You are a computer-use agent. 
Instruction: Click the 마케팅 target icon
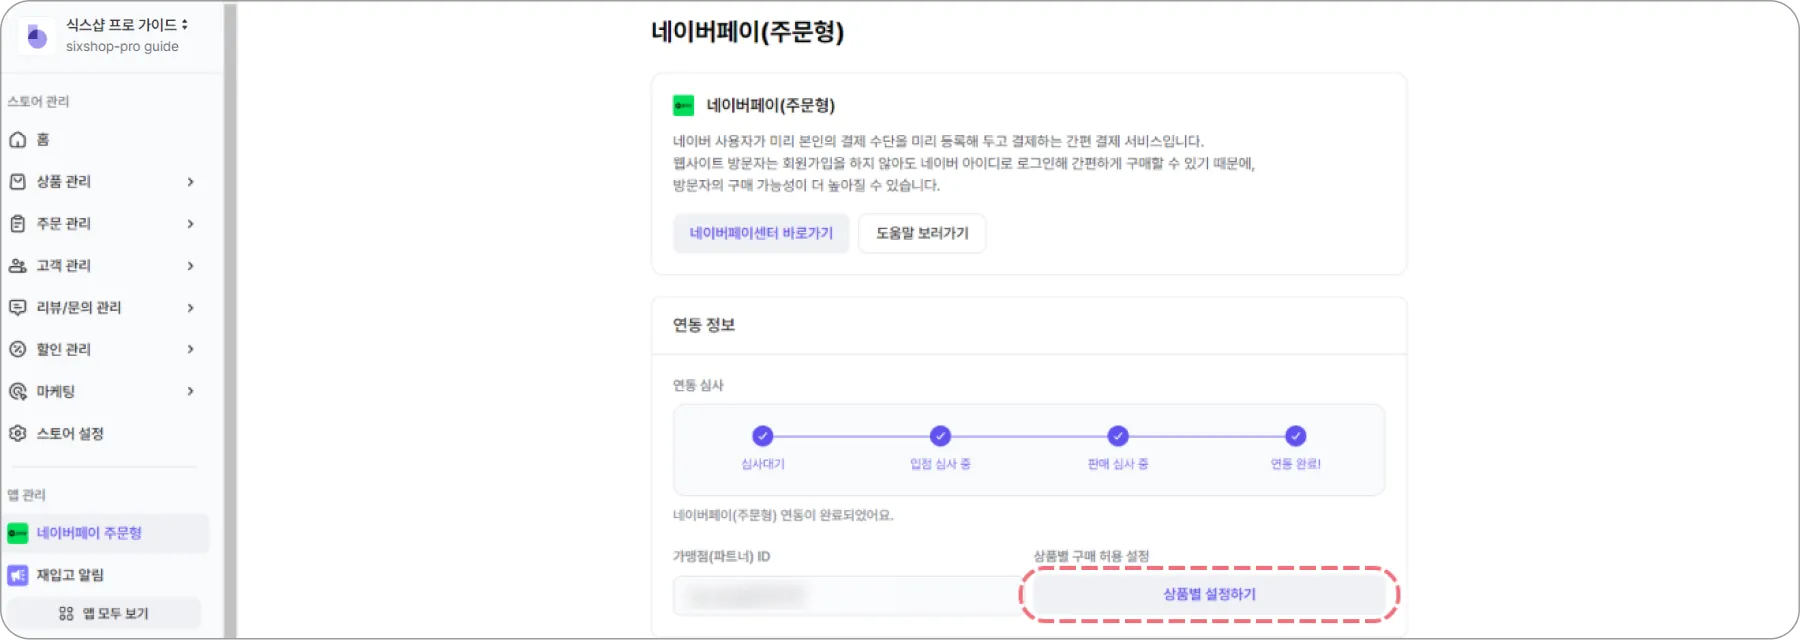pyautogui.click(x=17, y=392)
